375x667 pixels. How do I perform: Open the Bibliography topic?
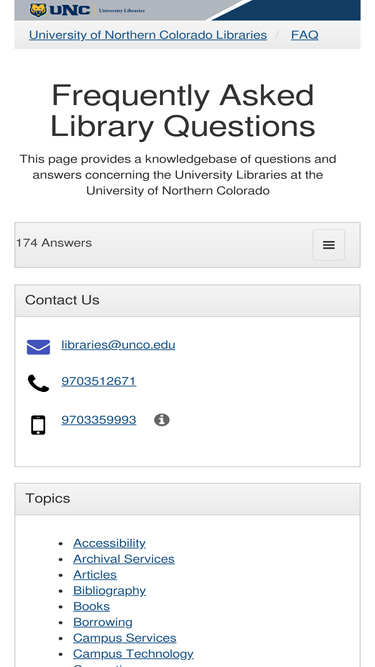(109, 590)
